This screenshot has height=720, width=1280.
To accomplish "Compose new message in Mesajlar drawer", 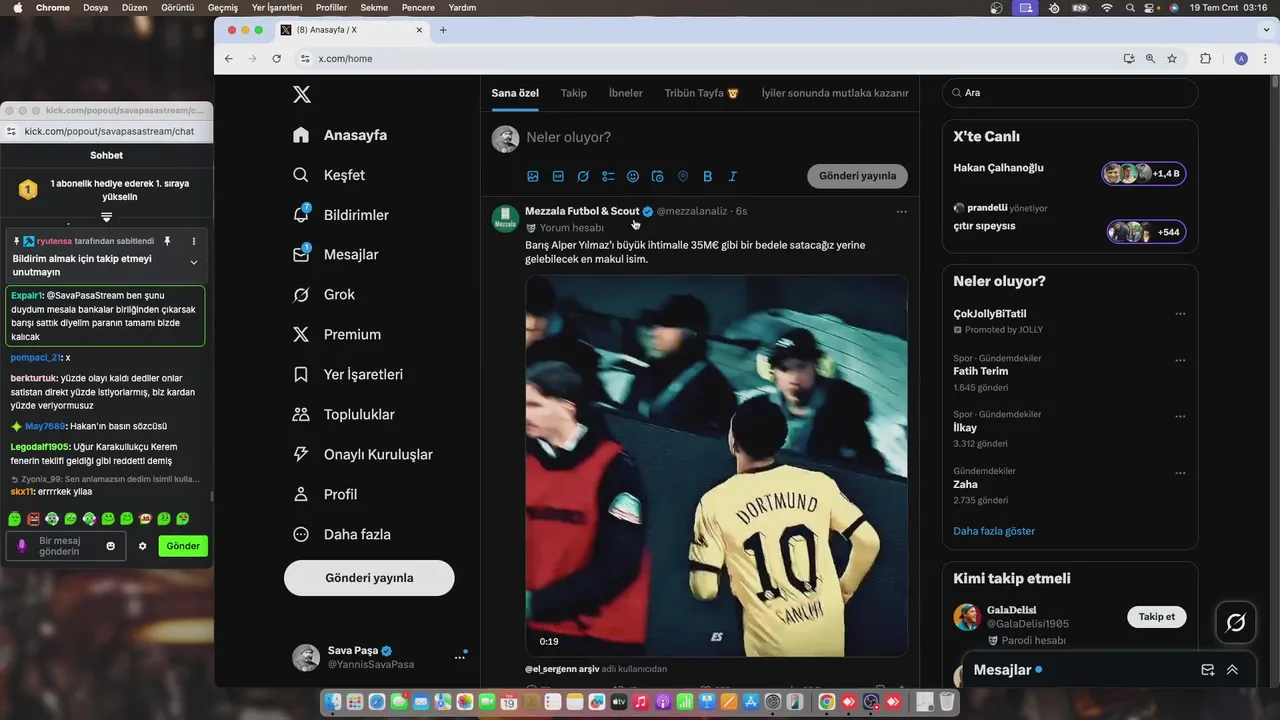I will (x=1208, y=670).
